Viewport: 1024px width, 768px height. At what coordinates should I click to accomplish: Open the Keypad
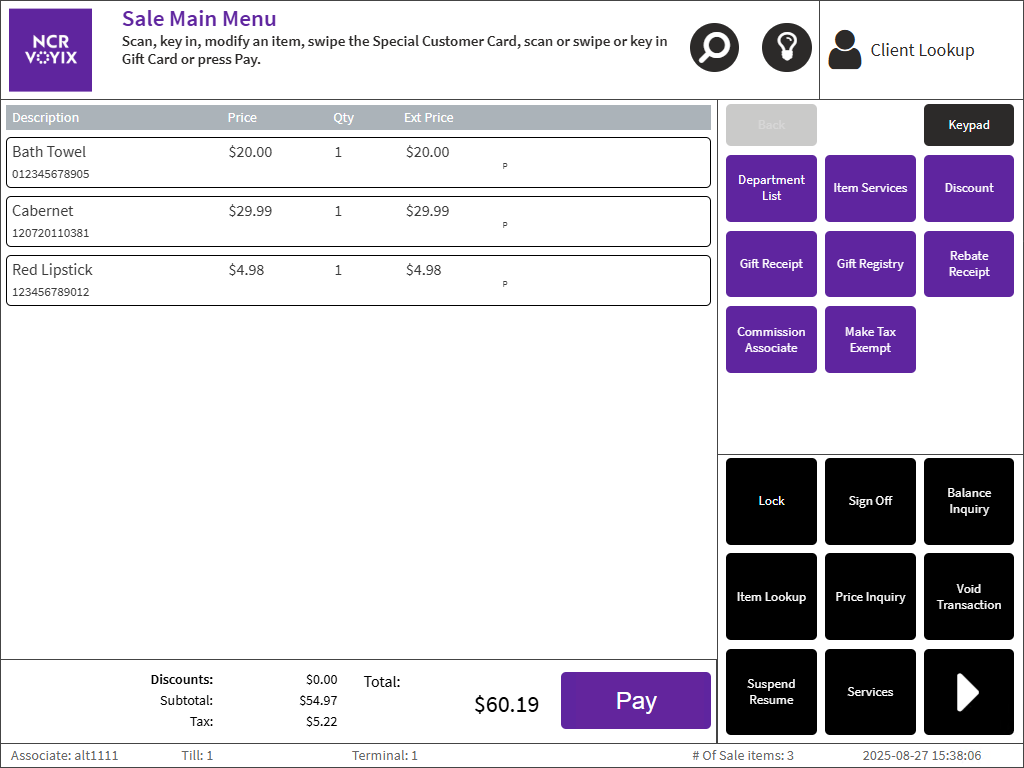tap(968, 125)
